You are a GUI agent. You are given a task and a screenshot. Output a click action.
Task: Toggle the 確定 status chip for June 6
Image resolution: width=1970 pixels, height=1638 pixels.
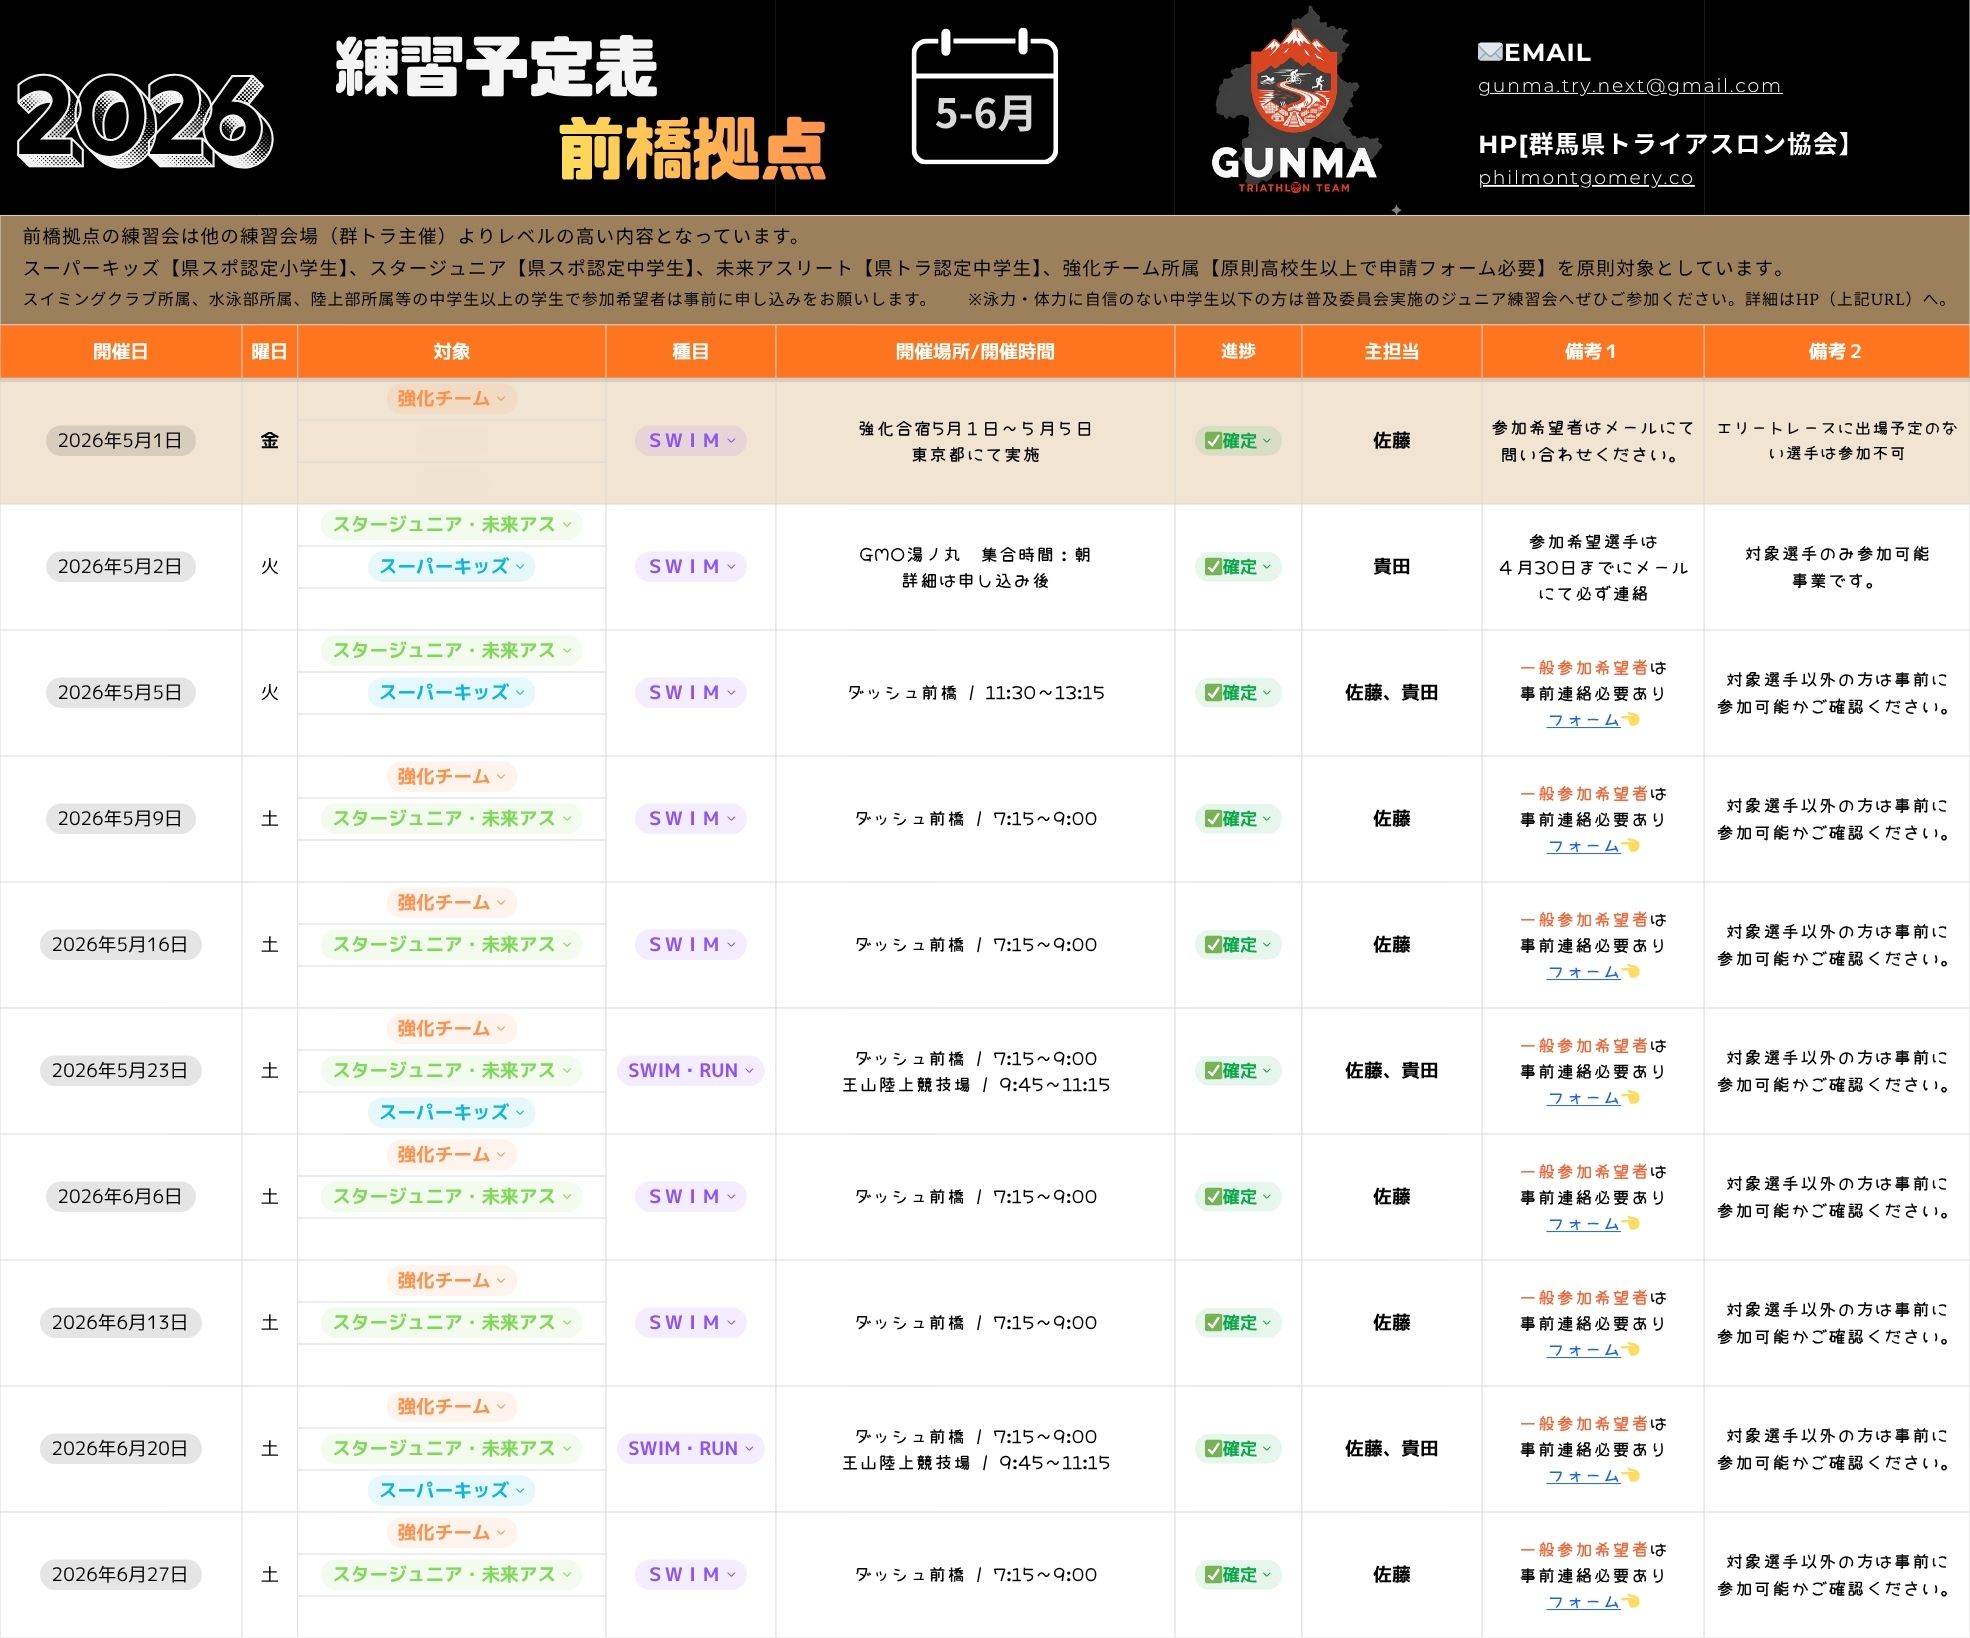1238,1197
